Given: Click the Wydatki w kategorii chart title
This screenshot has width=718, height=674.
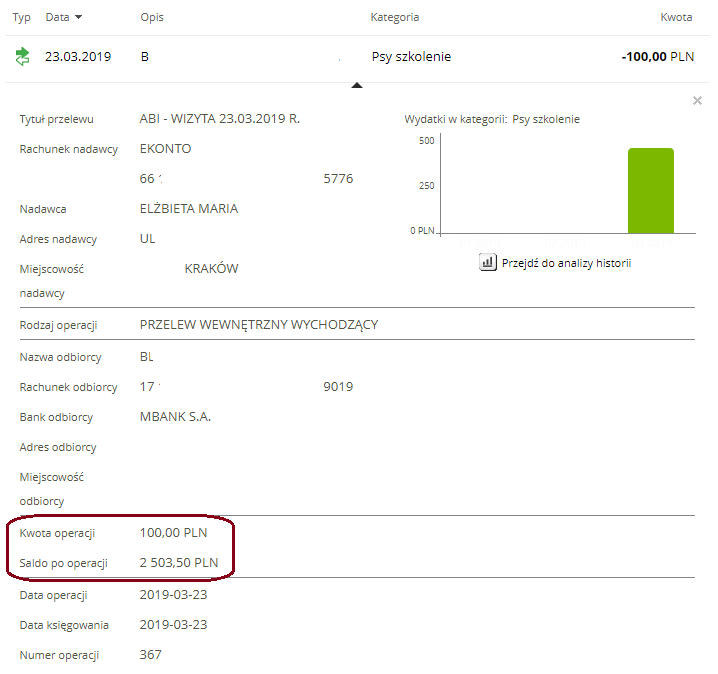Looking at the screenshot, I should (492, 120).
